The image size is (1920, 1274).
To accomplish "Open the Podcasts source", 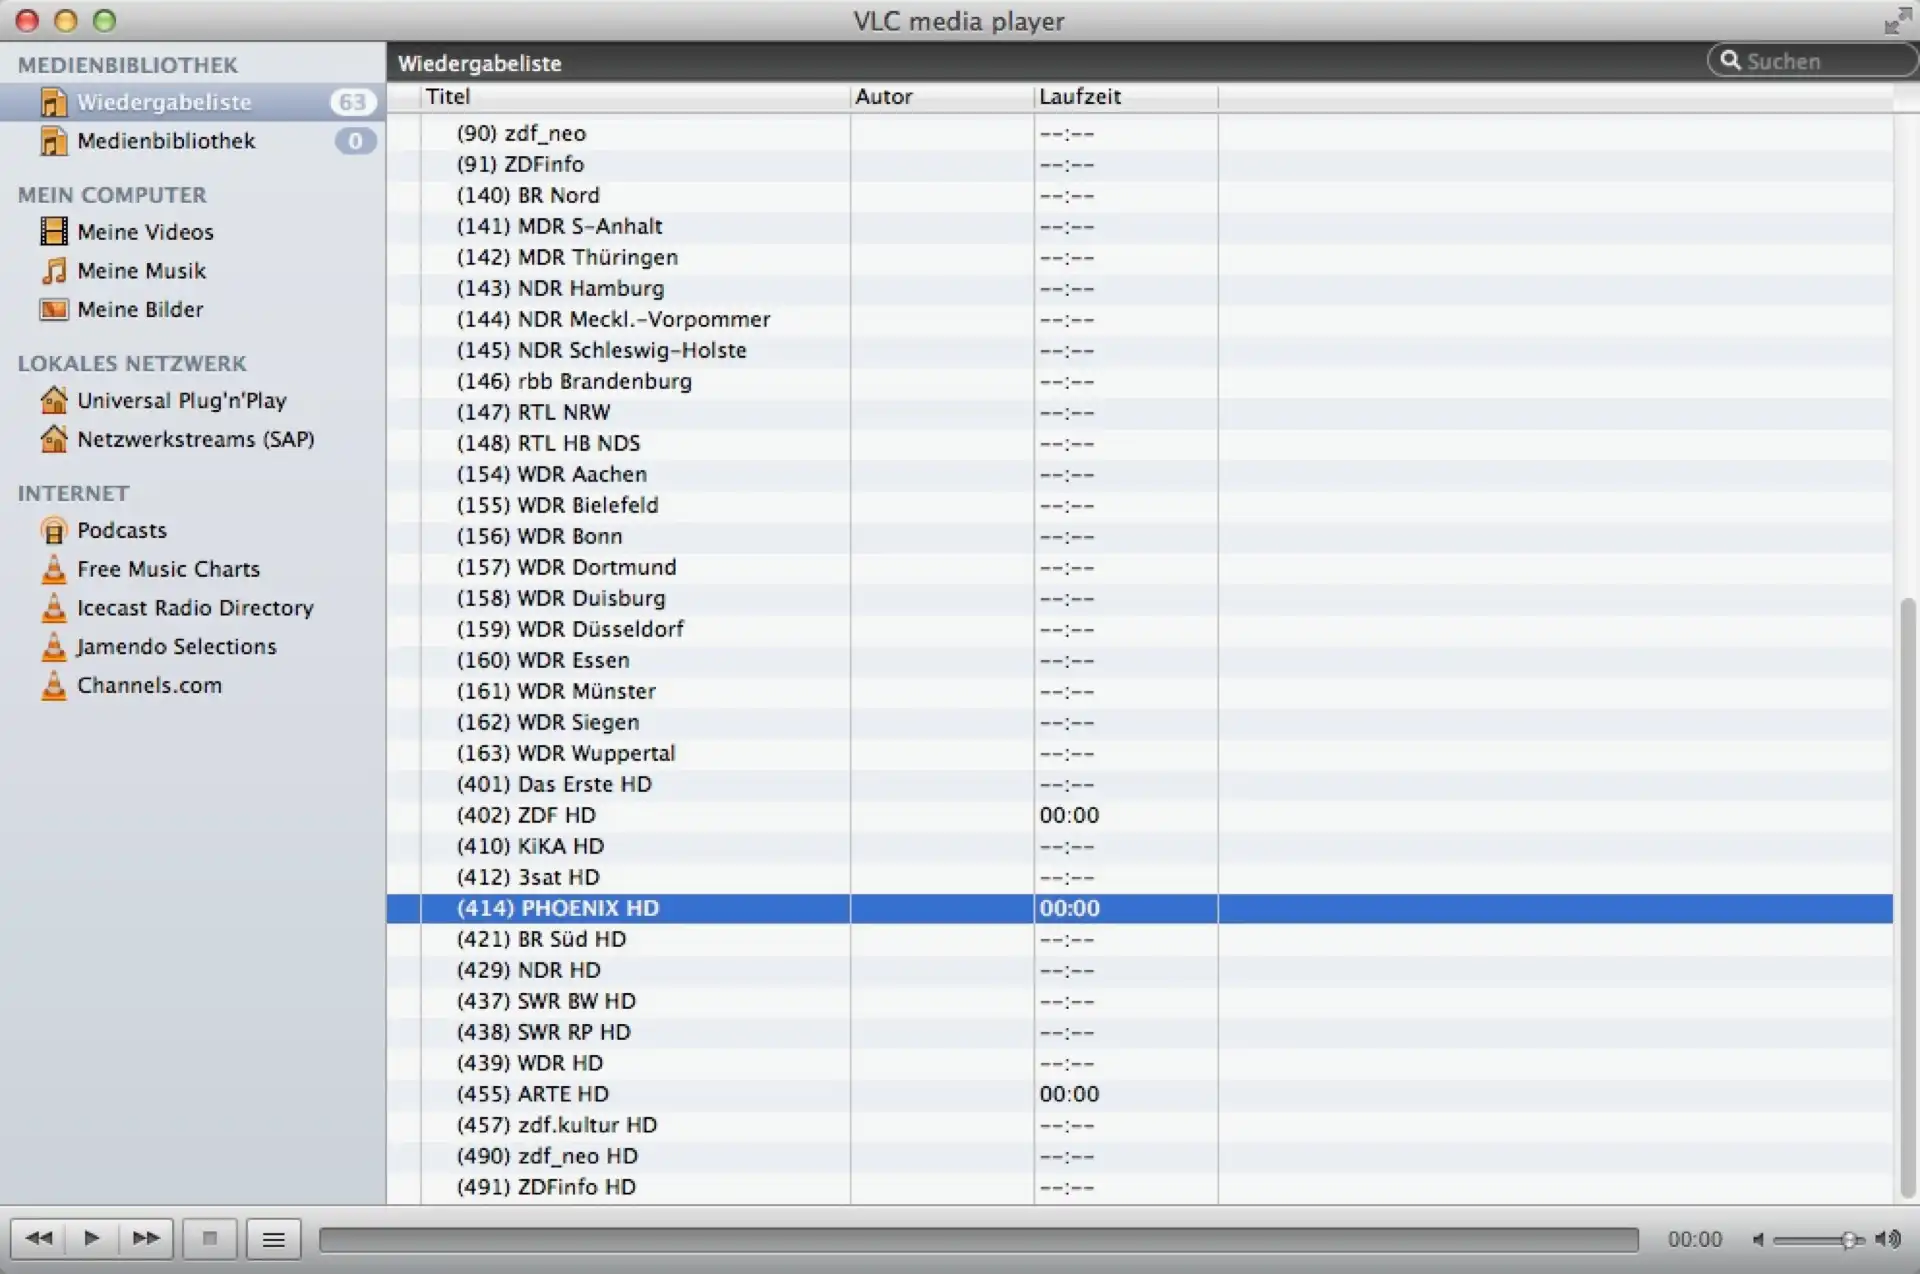I will (x=121, y=530).
